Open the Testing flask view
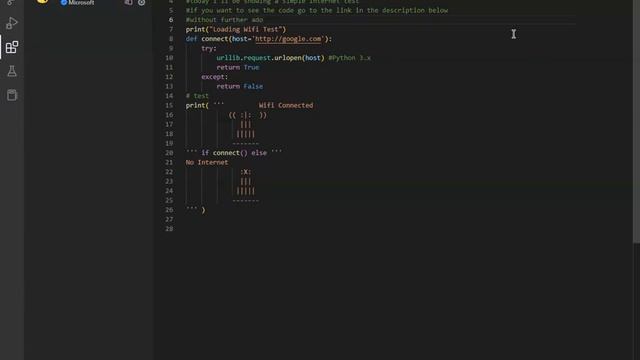The width and height of the screenshot is (640, 360). tap(12, 71)
